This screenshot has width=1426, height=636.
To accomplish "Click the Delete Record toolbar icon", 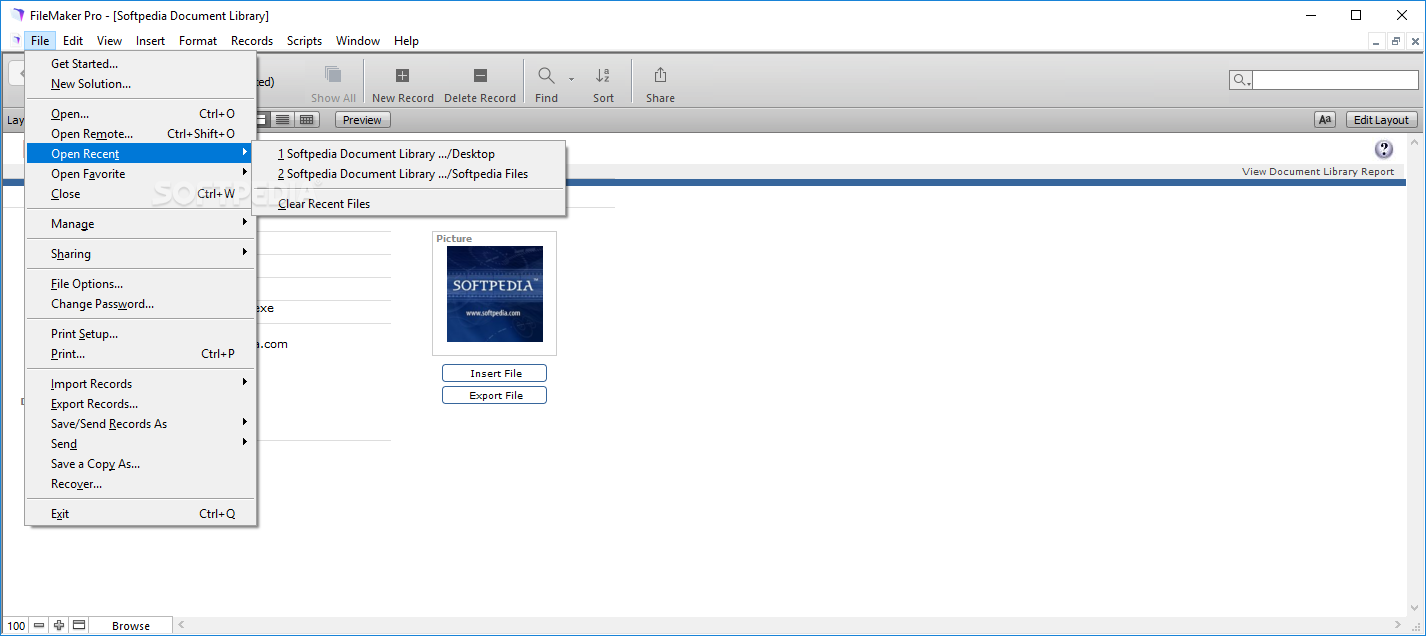I will (x=480, y=76).
